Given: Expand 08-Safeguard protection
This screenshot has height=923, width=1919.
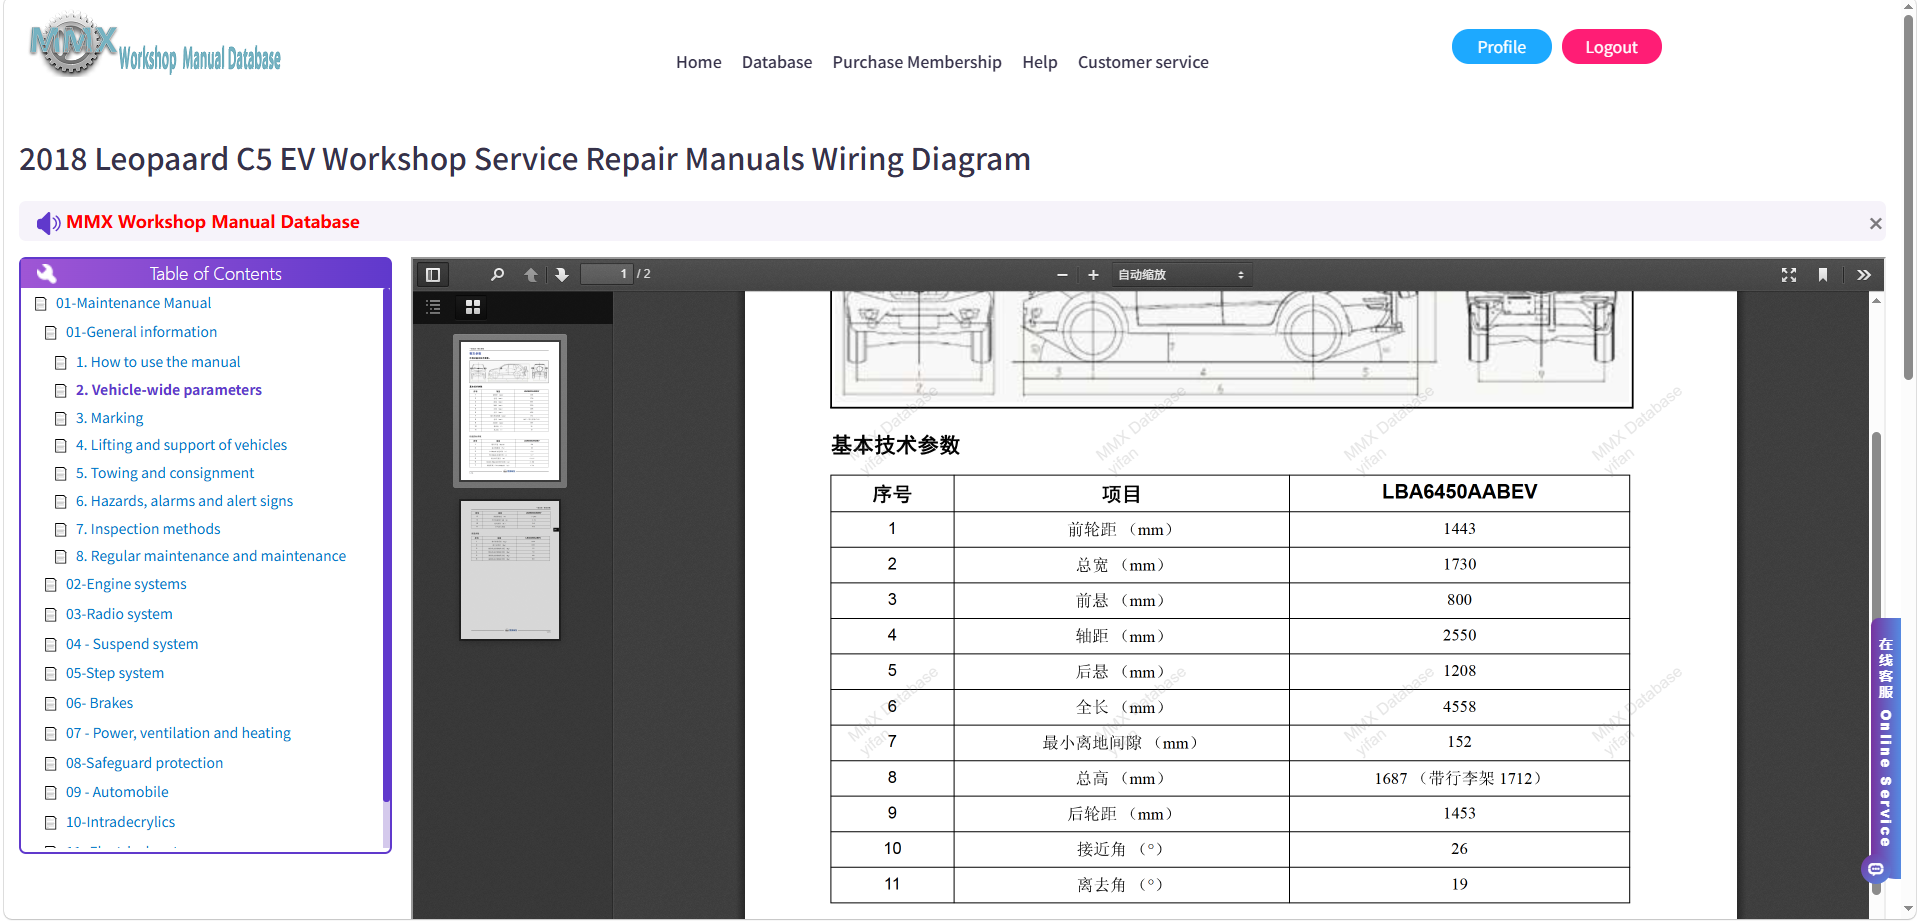Looking at the screenshot, I should [144, 763].
